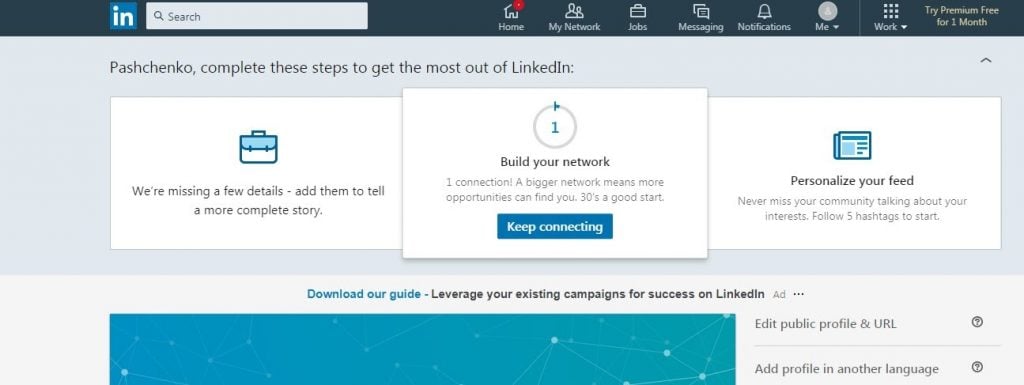Click the LinkedIn logo icon
Image resolution: width=1024 pixels, height=385 pixels.
pyautogui.click(x=123, y=16)
